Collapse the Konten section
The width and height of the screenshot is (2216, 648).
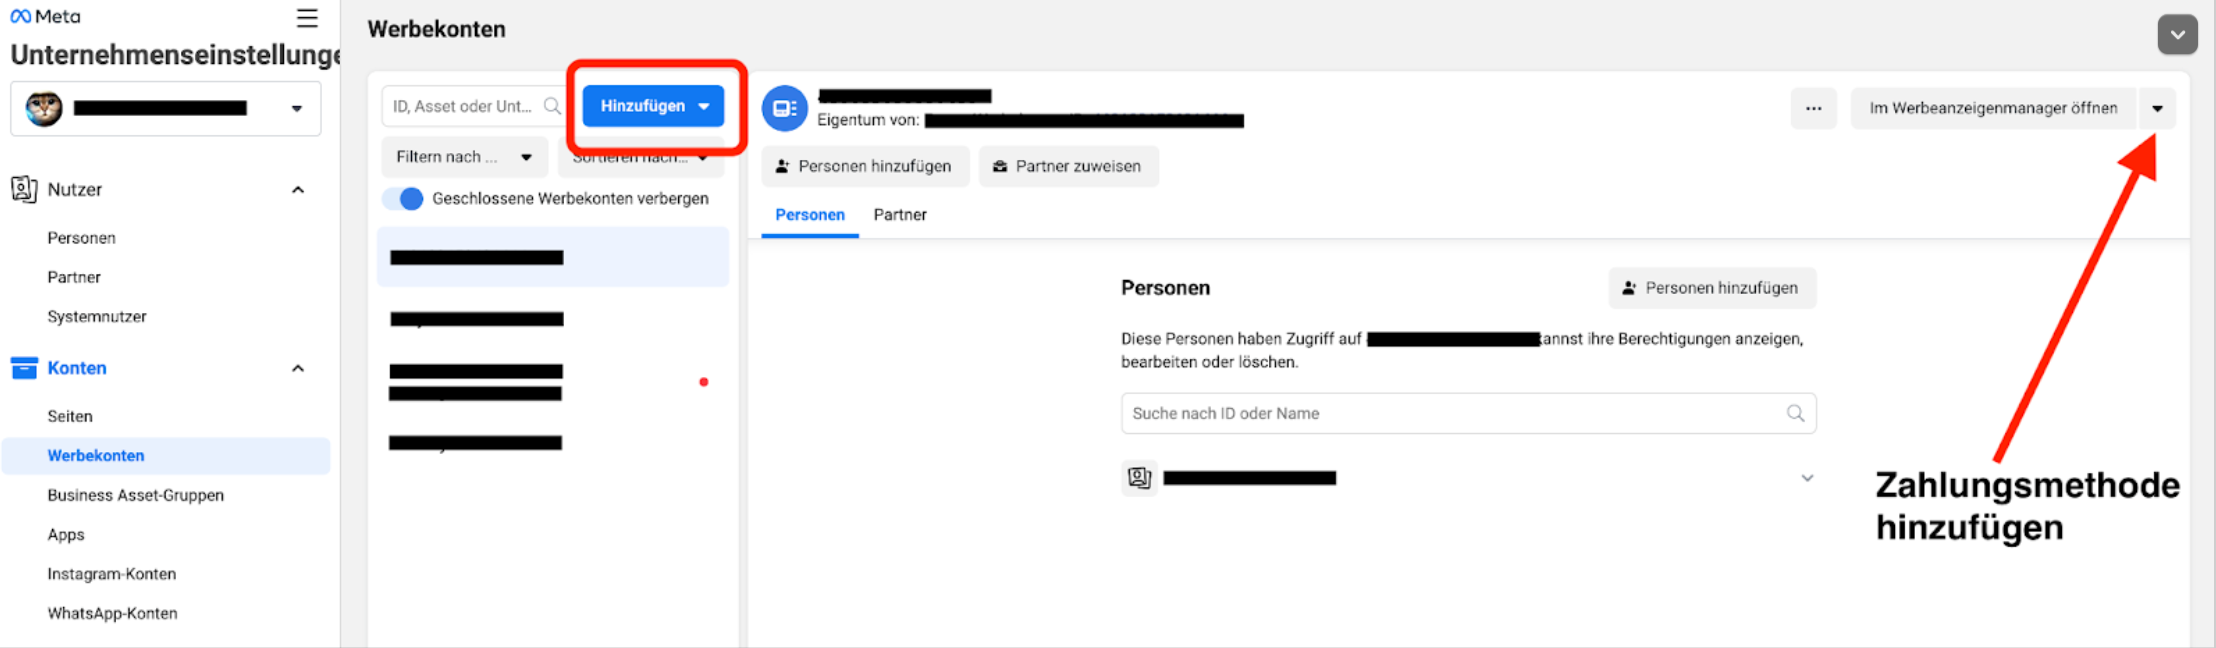tap(297, 368)
